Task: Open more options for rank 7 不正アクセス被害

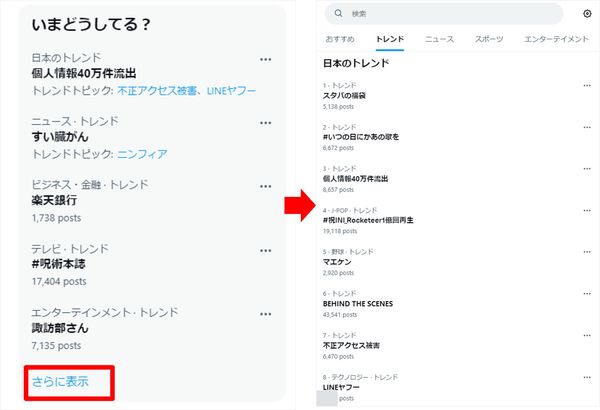Action: tap(587, 335)
